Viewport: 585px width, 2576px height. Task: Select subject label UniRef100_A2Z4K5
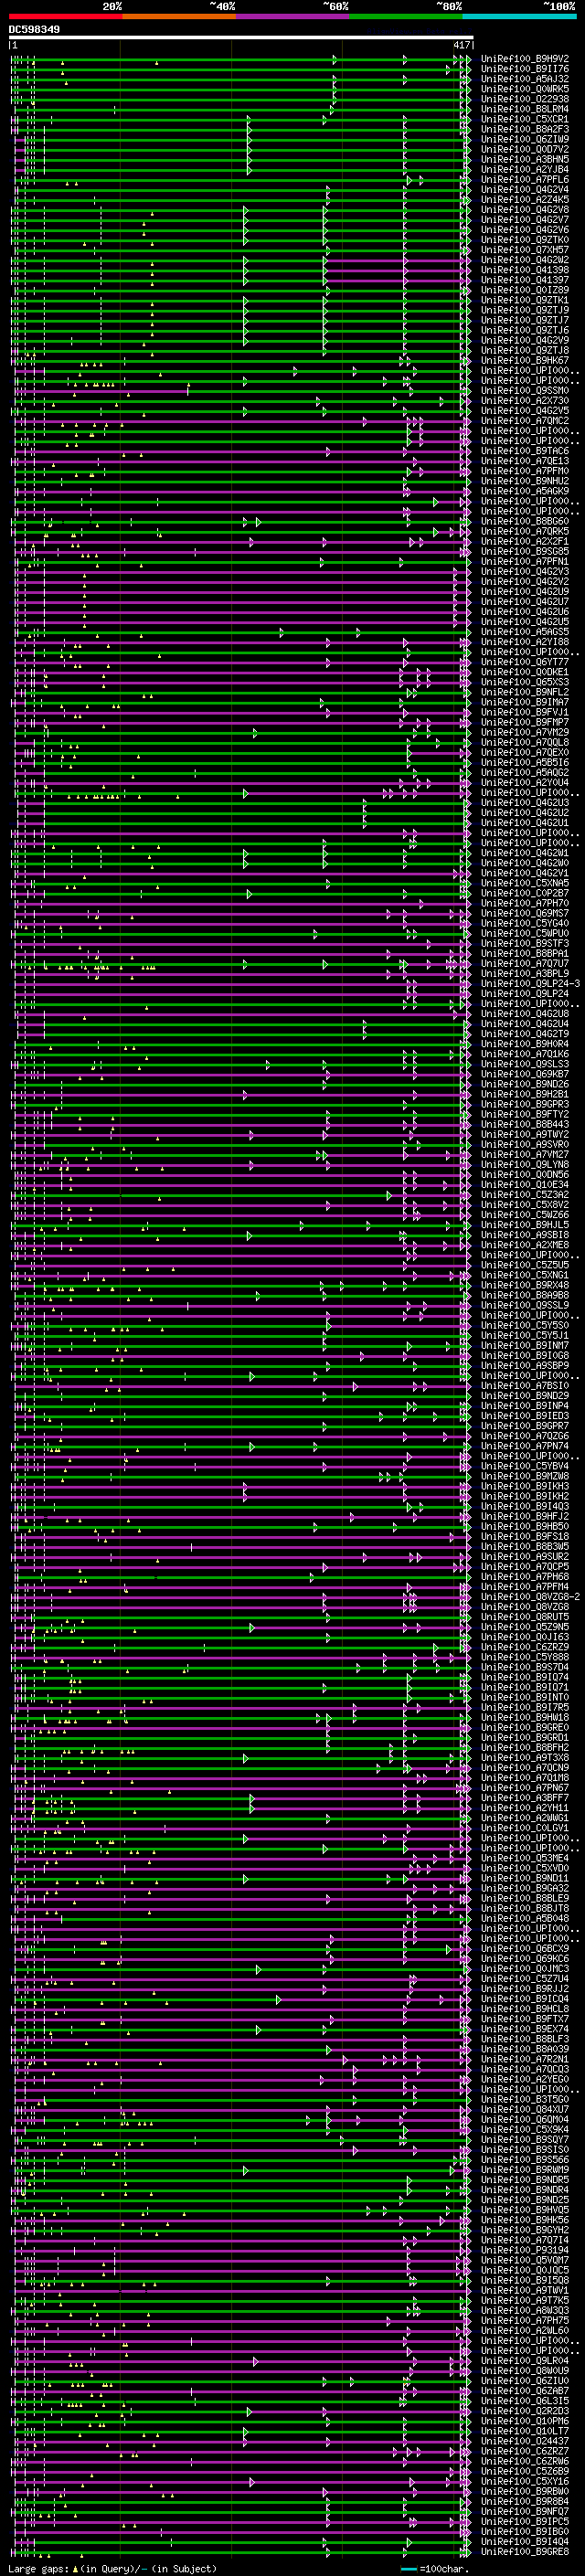tap(525, 199)
